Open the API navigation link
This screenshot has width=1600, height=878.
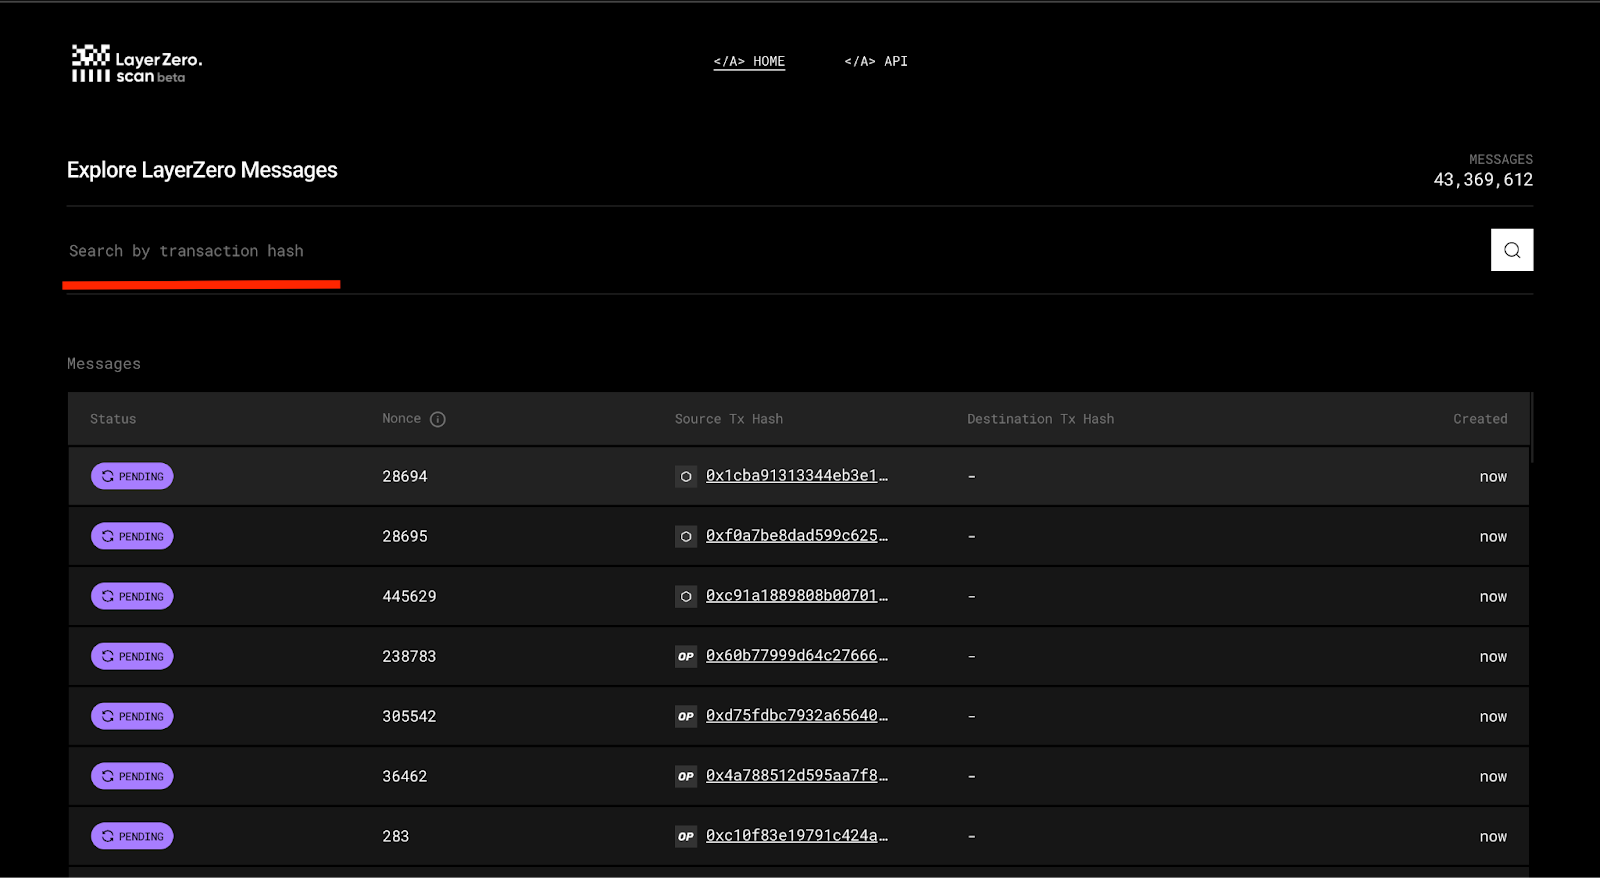point(876,61)
